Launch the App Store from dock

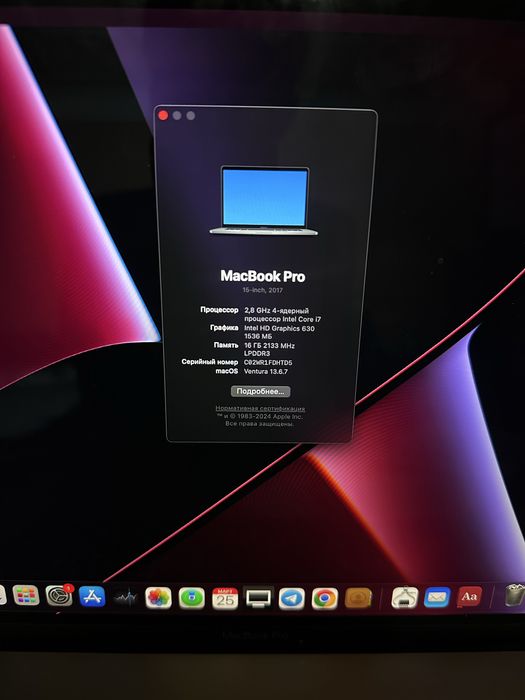(x=92, y=596)
